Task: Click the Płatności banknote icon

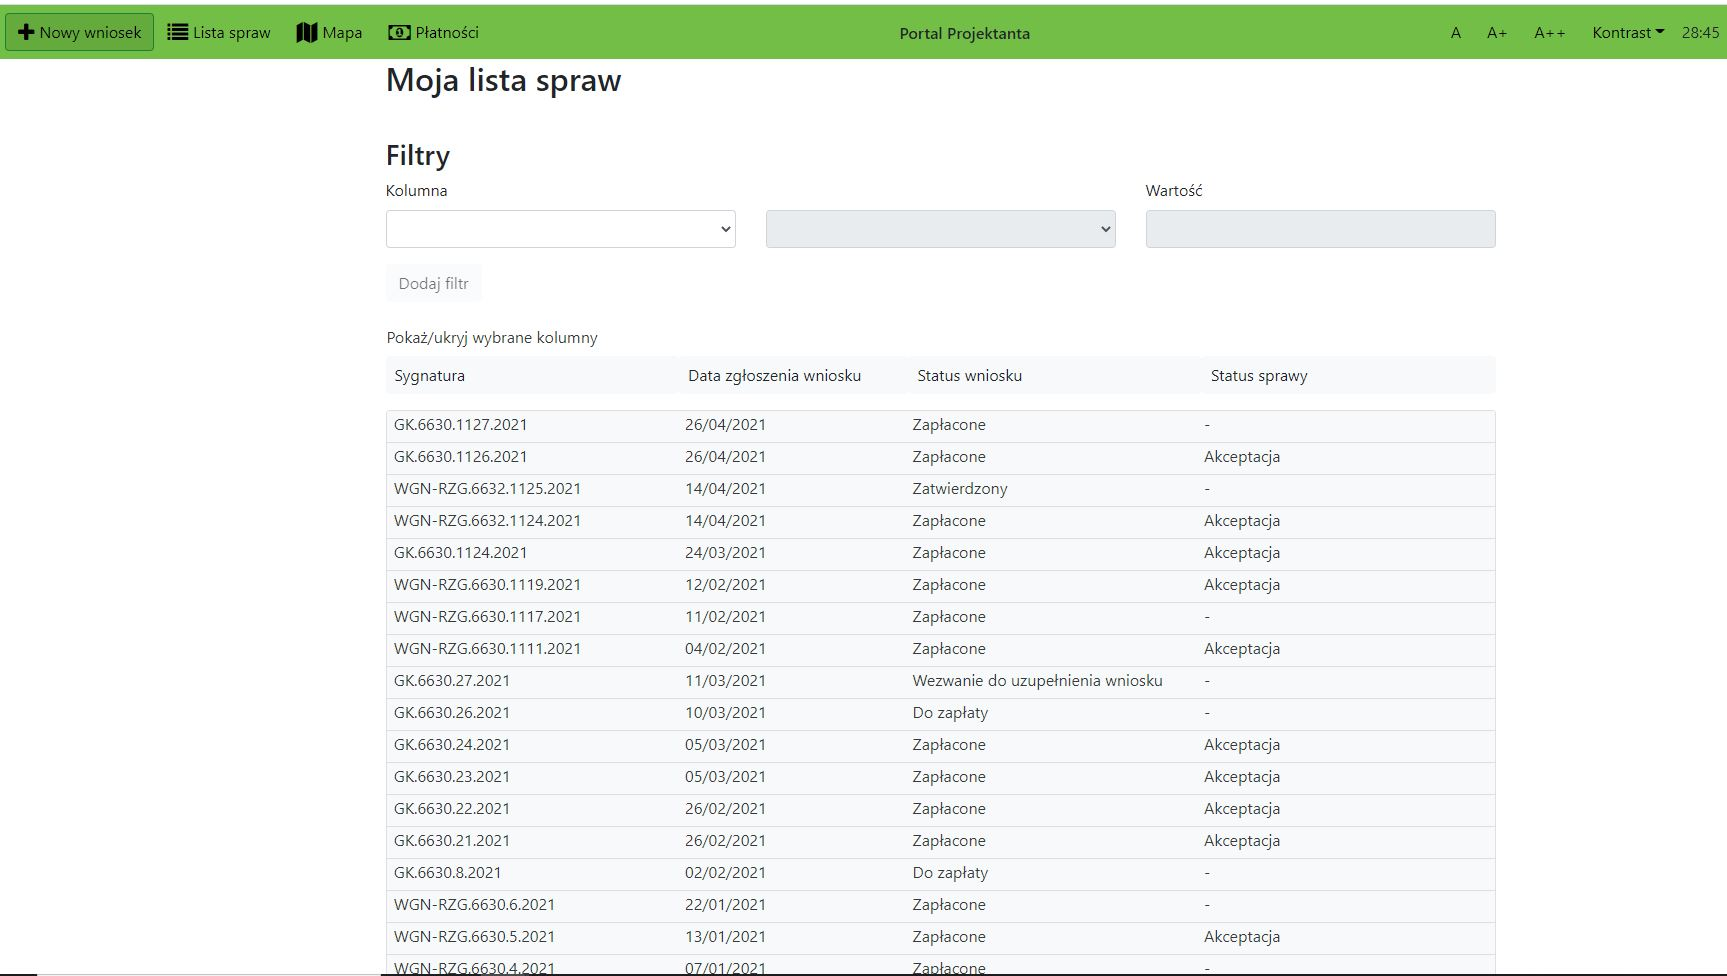Action: (x=399, y=32)
